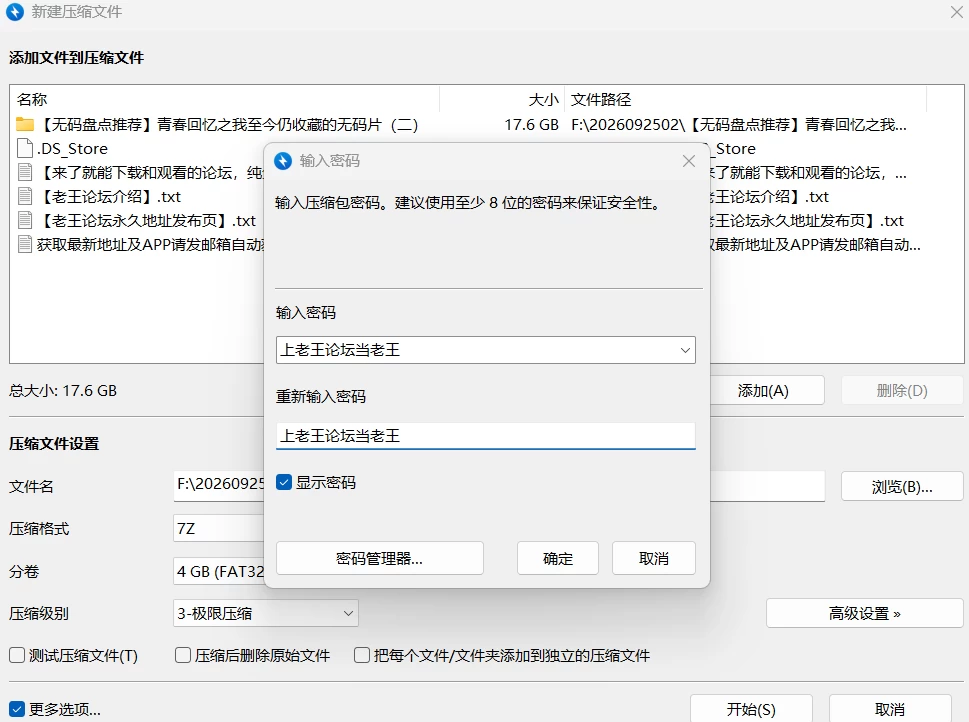Click the 名称 column header
This screenshot has width=969, height=722.
coord(32,99)
